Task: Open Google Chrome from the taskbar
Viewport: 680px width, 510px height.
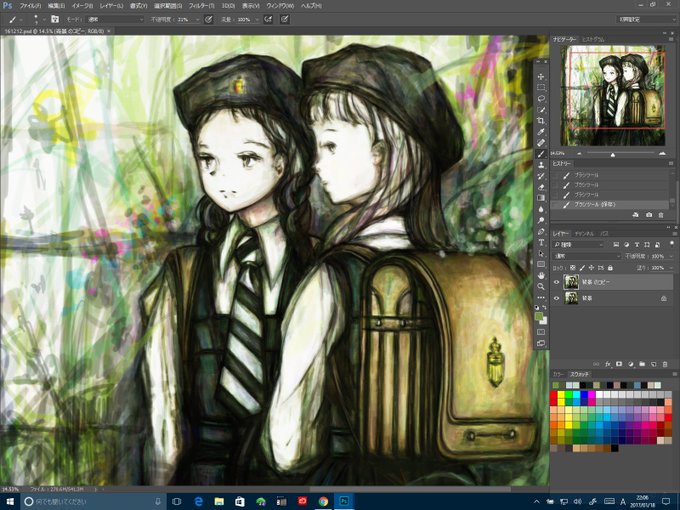Action: pyautogui.click(x=323, y=502)
